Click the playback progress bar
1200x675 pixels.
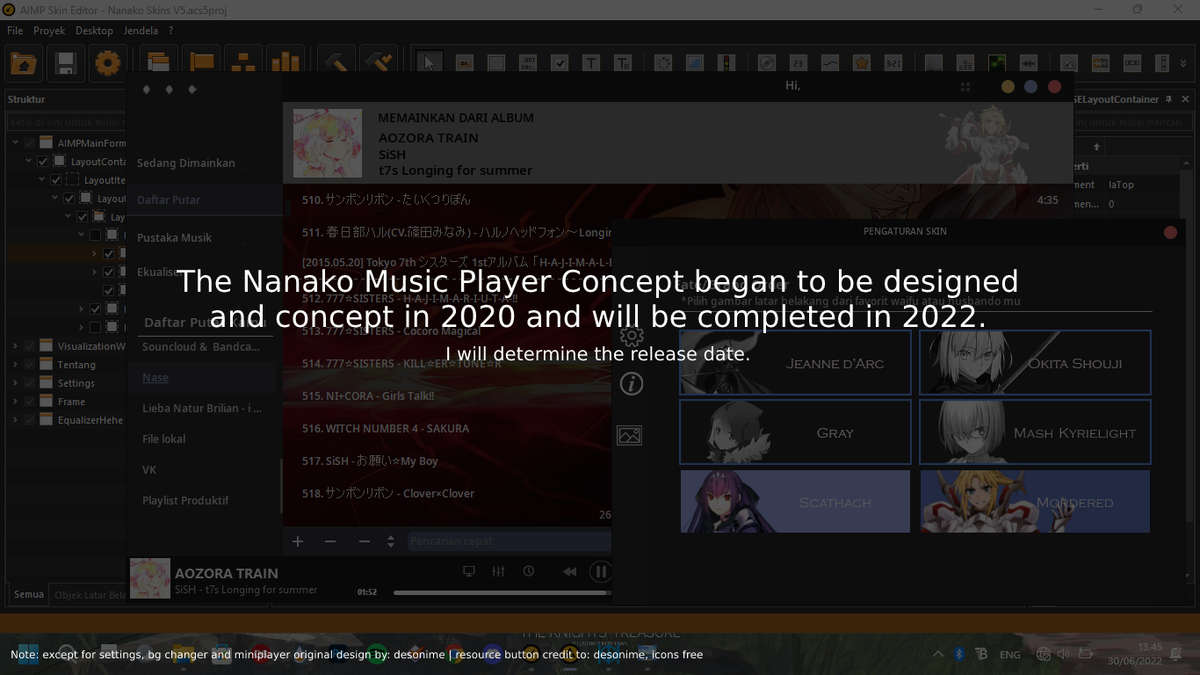500,593
